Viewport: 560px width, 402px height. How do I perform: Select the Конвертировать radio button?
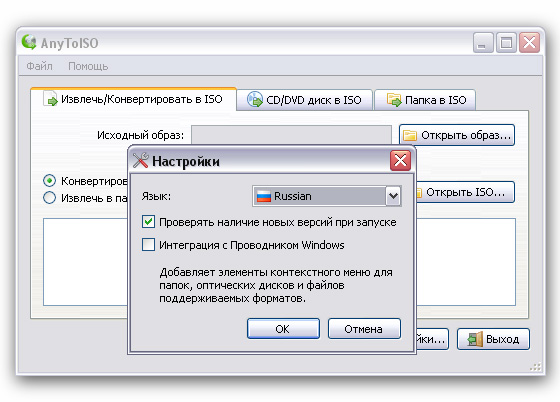pos(49,181)
